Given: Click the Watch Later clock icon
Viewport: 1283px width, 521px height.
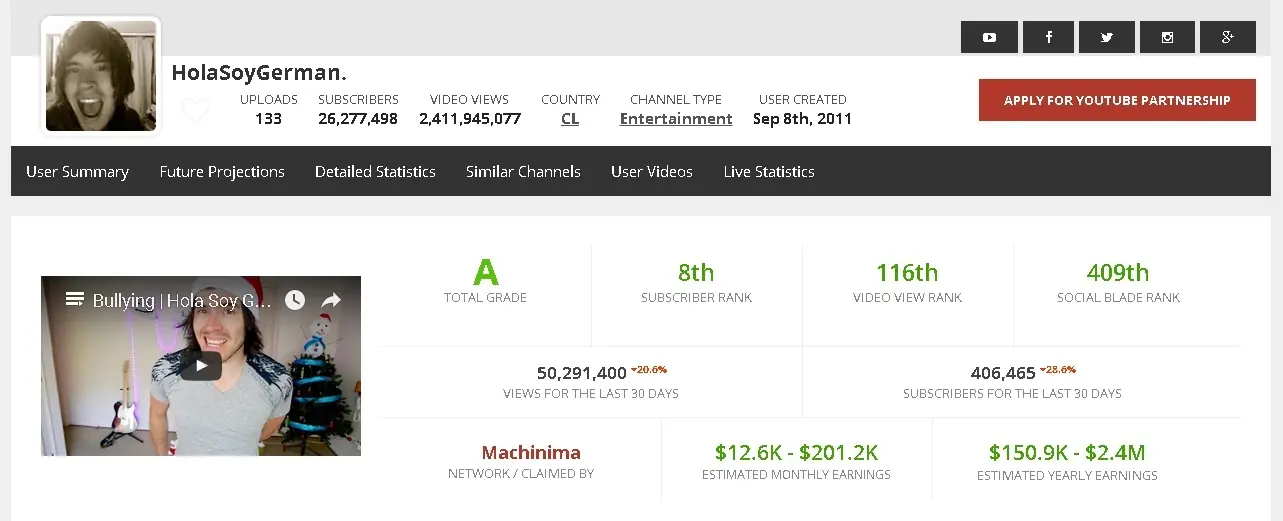Looking at the screenshot, I should pyautogui.click(x=294, y=300).
